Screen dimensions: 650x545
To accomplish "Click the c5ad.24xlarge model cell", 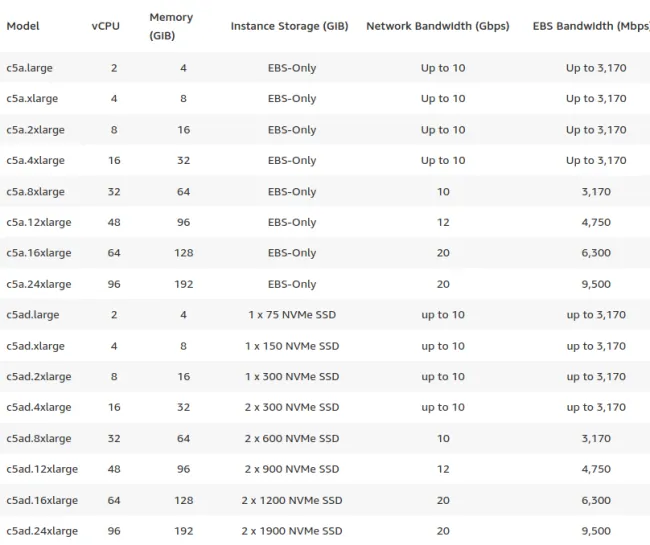I will (42, 531).
